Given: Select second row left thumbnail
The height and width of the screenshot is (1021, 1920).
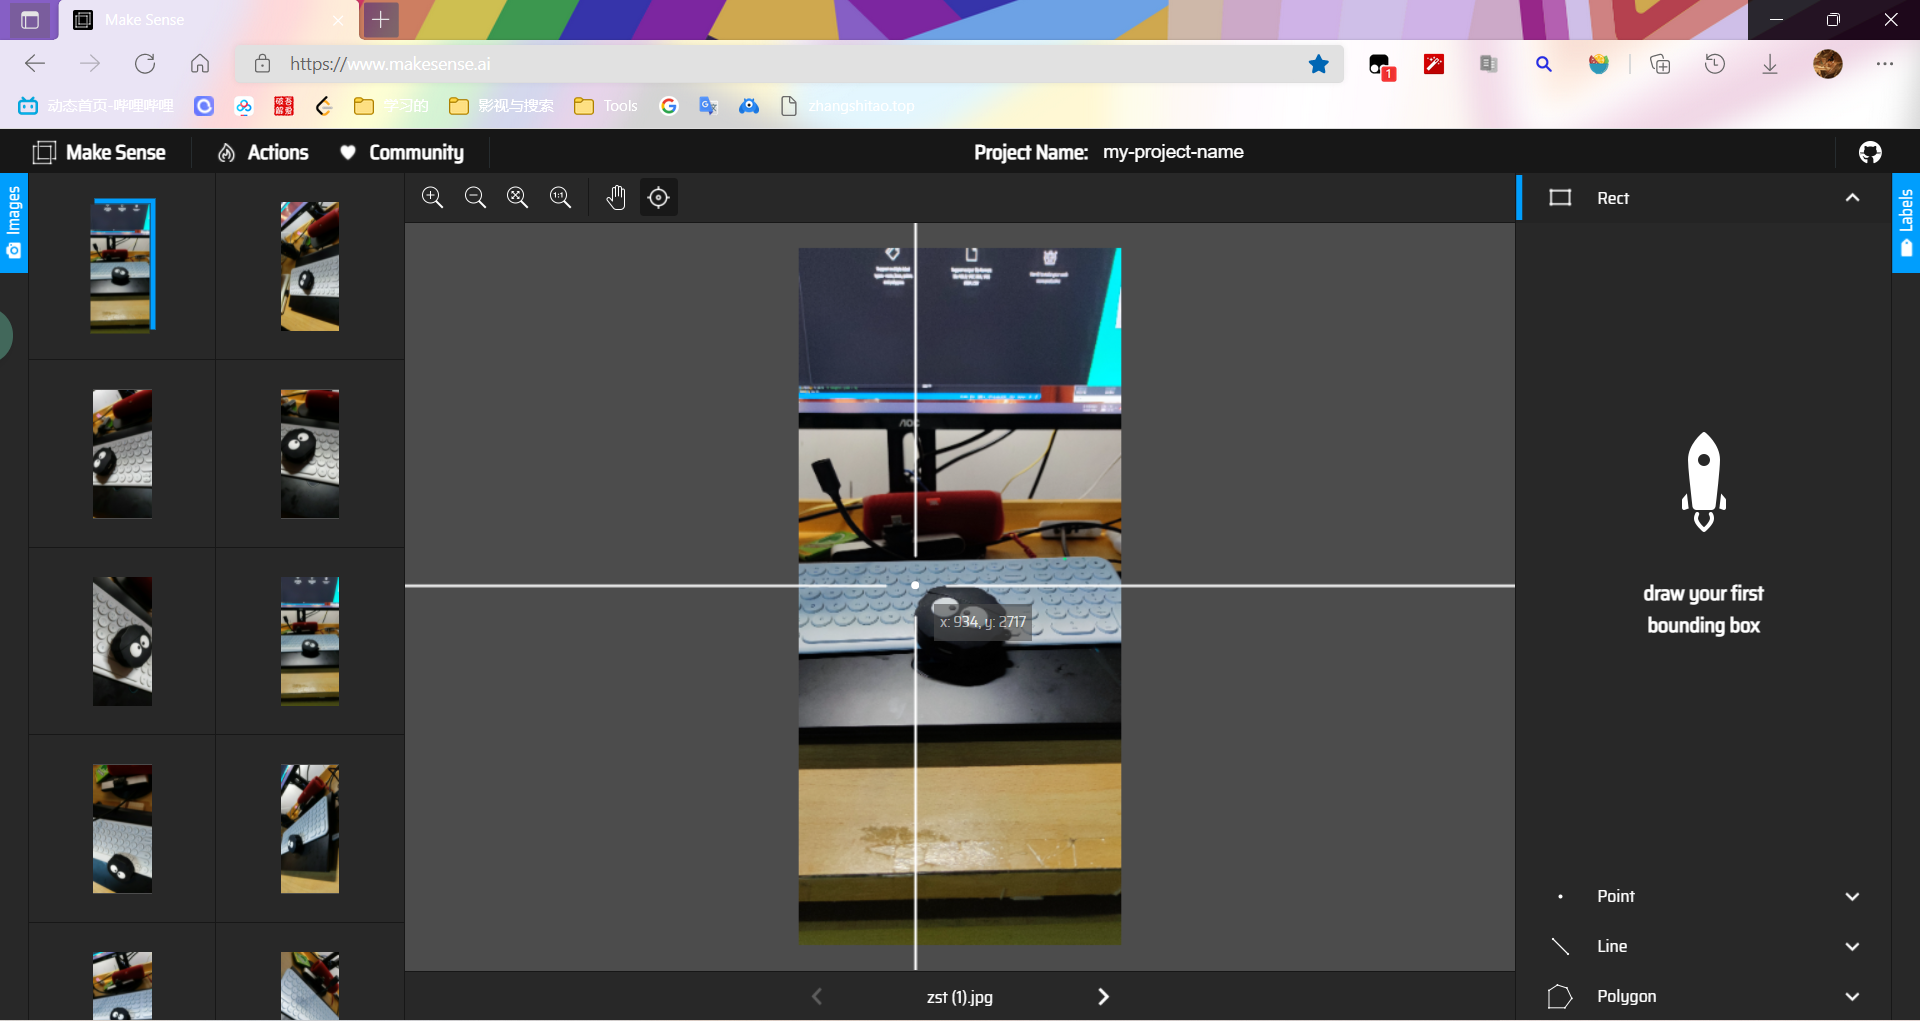Looking at the screenshot, I should [122, 454].
